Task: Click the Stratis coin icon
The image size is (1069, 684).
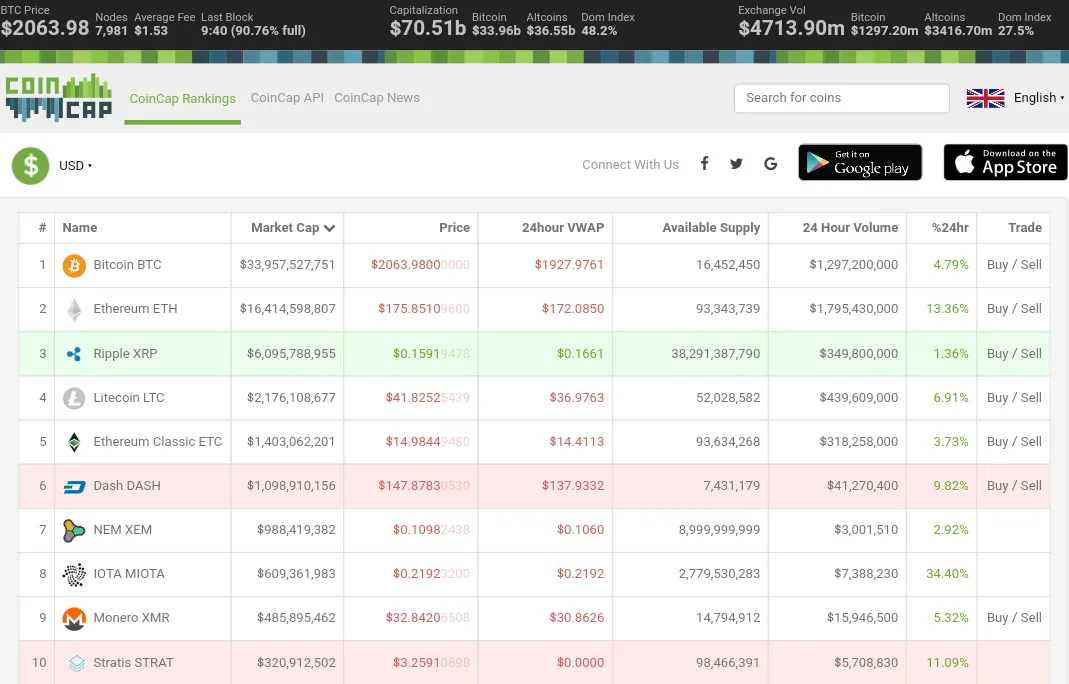Action: pyautogui.click(x=76, y=663)
